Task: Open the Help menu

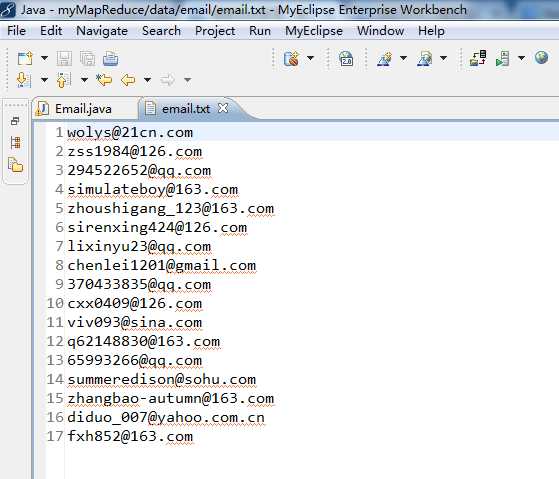Action: click(x=431, y=31)
